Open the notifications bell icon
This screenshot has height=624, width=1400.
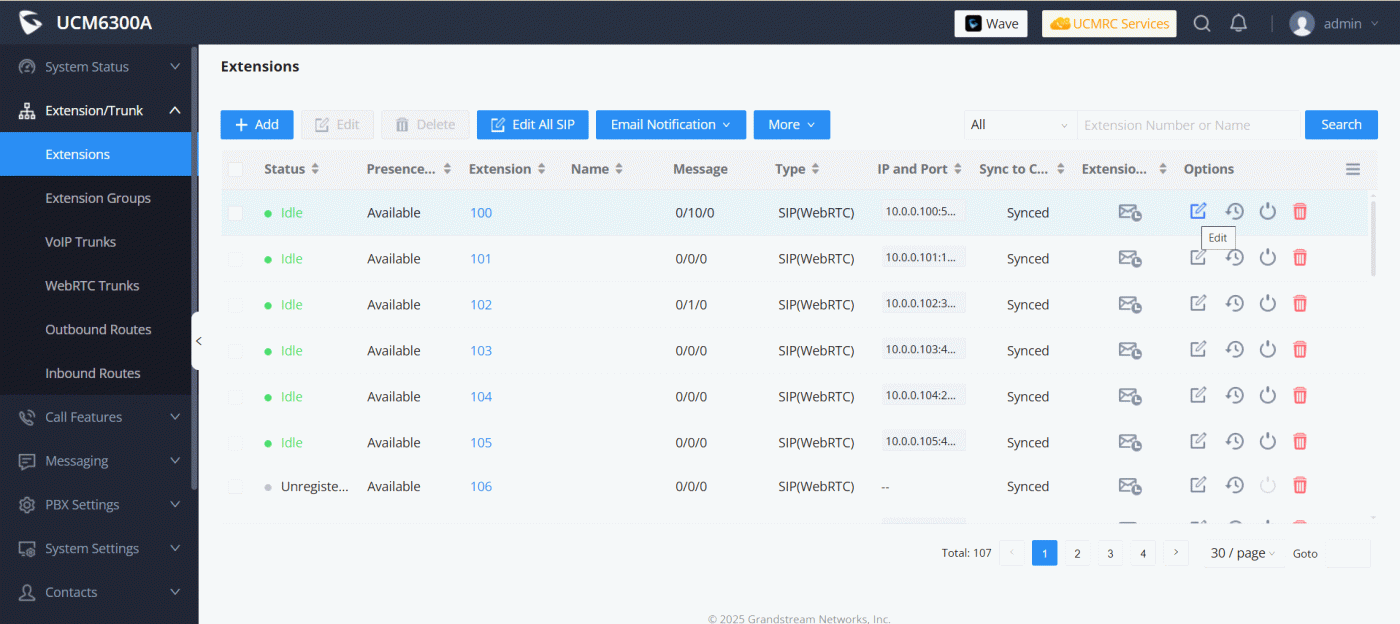point(1238,24)
